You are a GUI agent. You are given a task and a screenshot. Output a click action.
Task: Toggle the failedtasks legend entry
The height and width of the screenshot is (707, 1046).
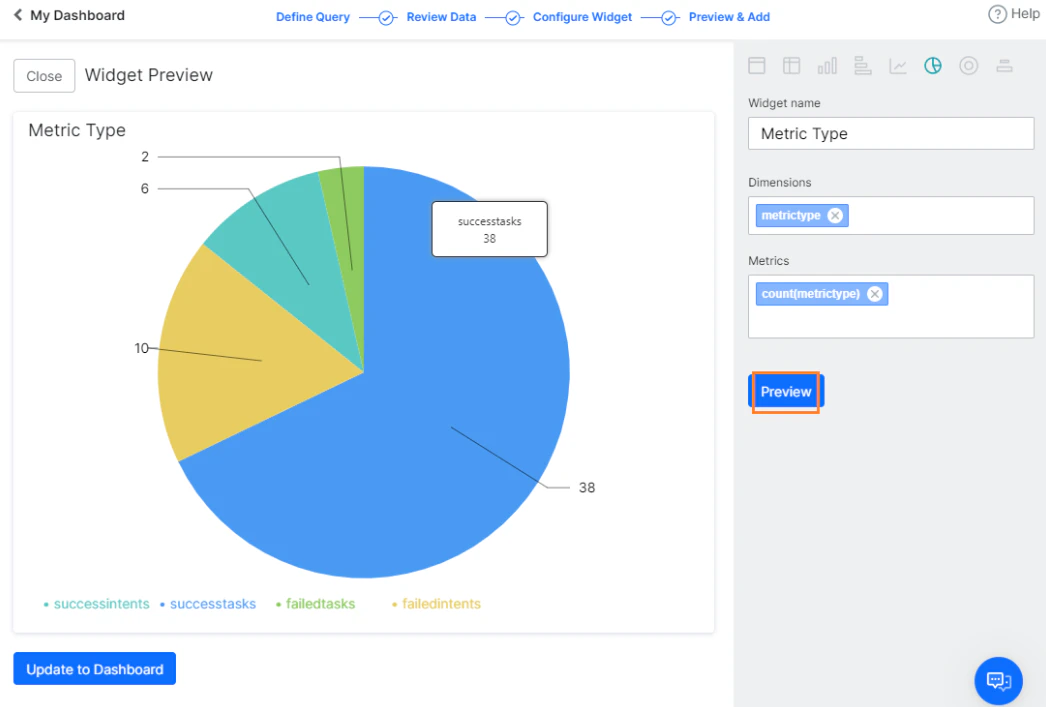[x=320, y=603]
